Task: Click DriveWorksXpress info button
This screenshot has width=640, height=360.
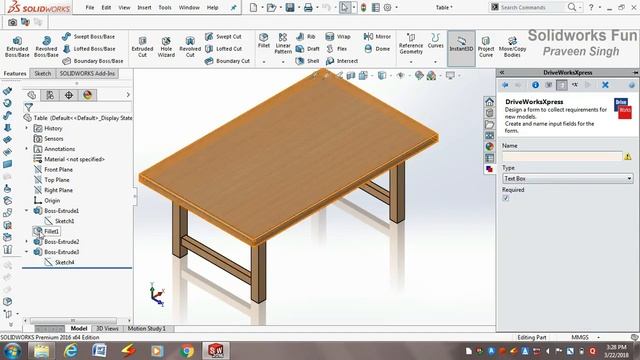Action: click(536, 85)
